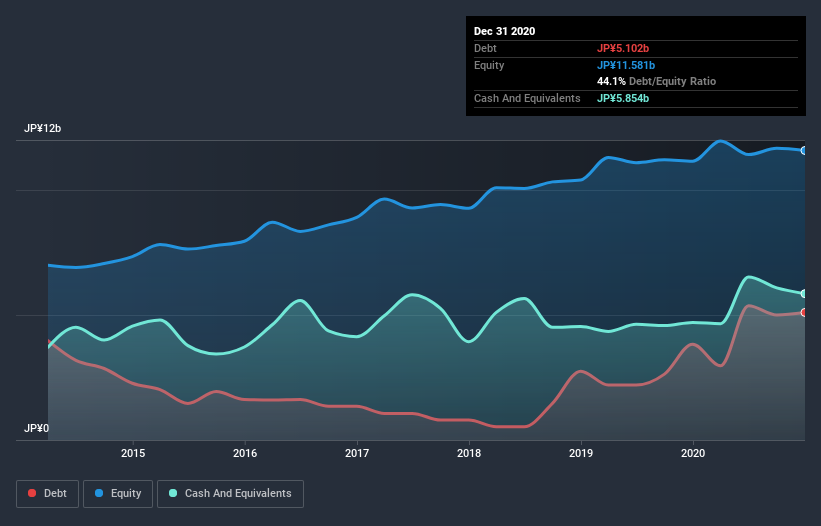821x526 pixels.
Task: Click the teal Cash And Equivalents legend dot
Action: (173, 493)
